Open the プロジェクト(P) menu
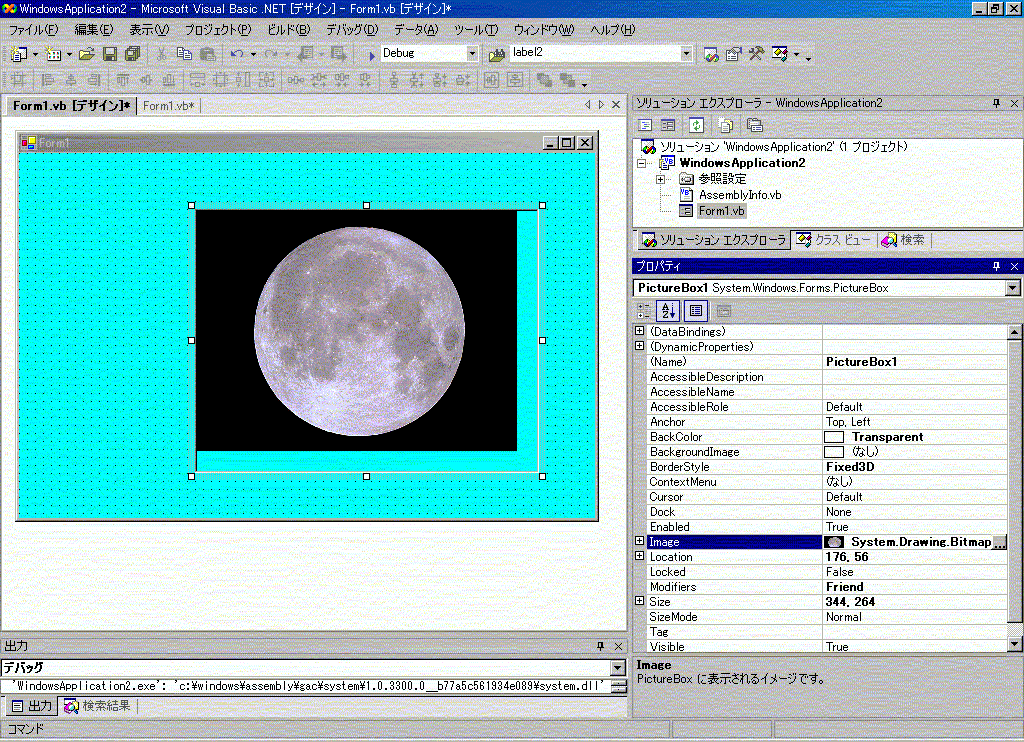The height and width of the screenshot is (742, 1024). [218, 30]
